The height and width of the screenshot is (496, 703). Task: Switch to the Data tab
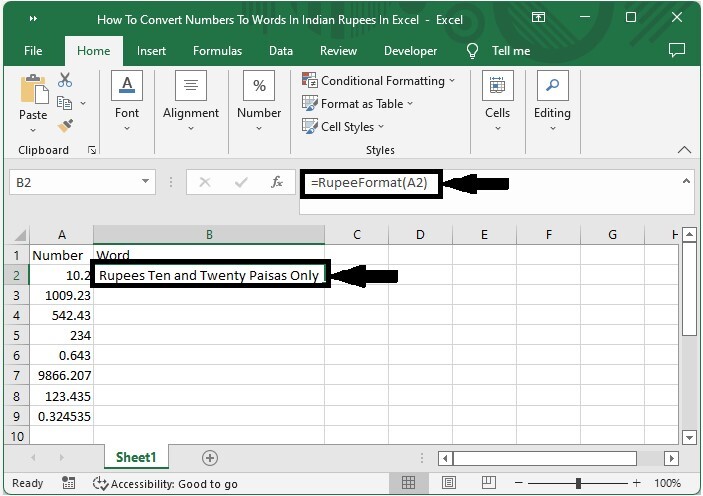pyautogui.click(x=281, y=51)
